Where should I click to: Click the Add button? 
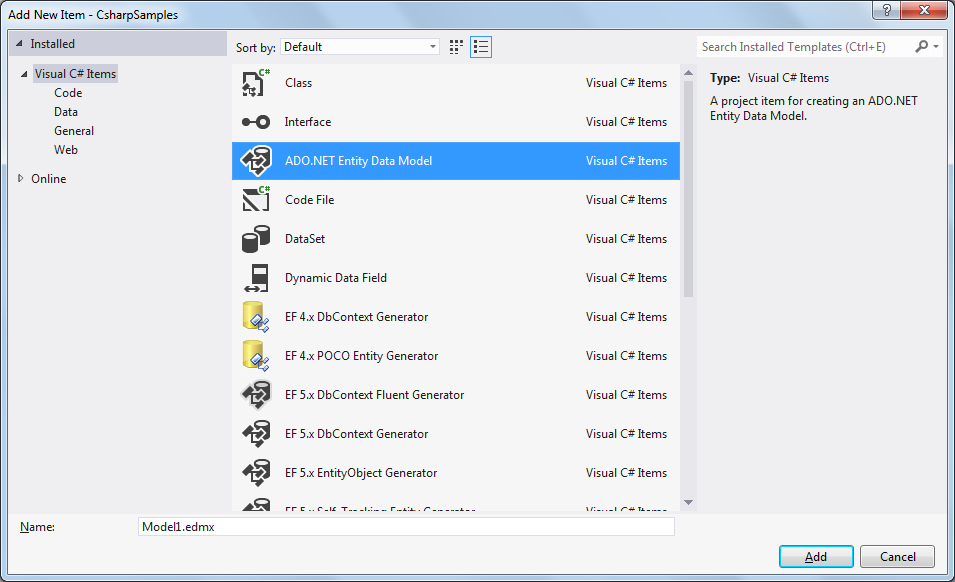tap(816, 556)
